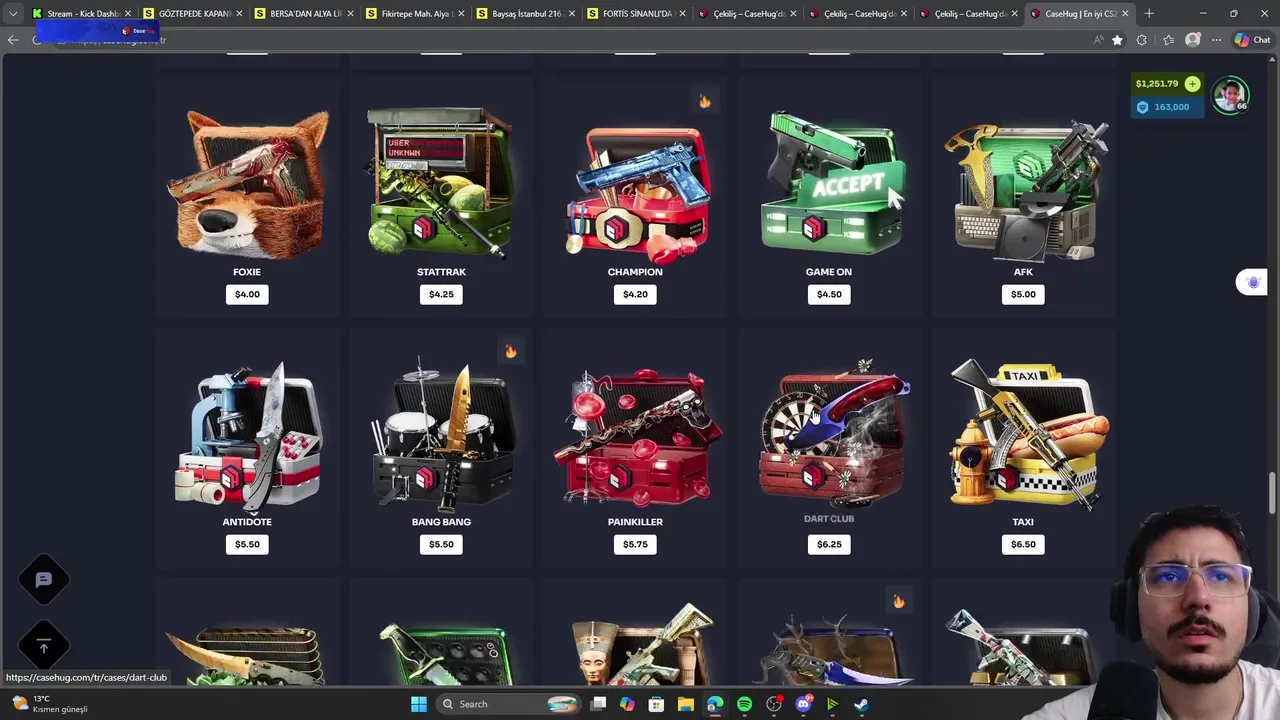Click the FOXIE case name
The image size is (1280, 720).
pyautogui.click(x=247, y=272)
